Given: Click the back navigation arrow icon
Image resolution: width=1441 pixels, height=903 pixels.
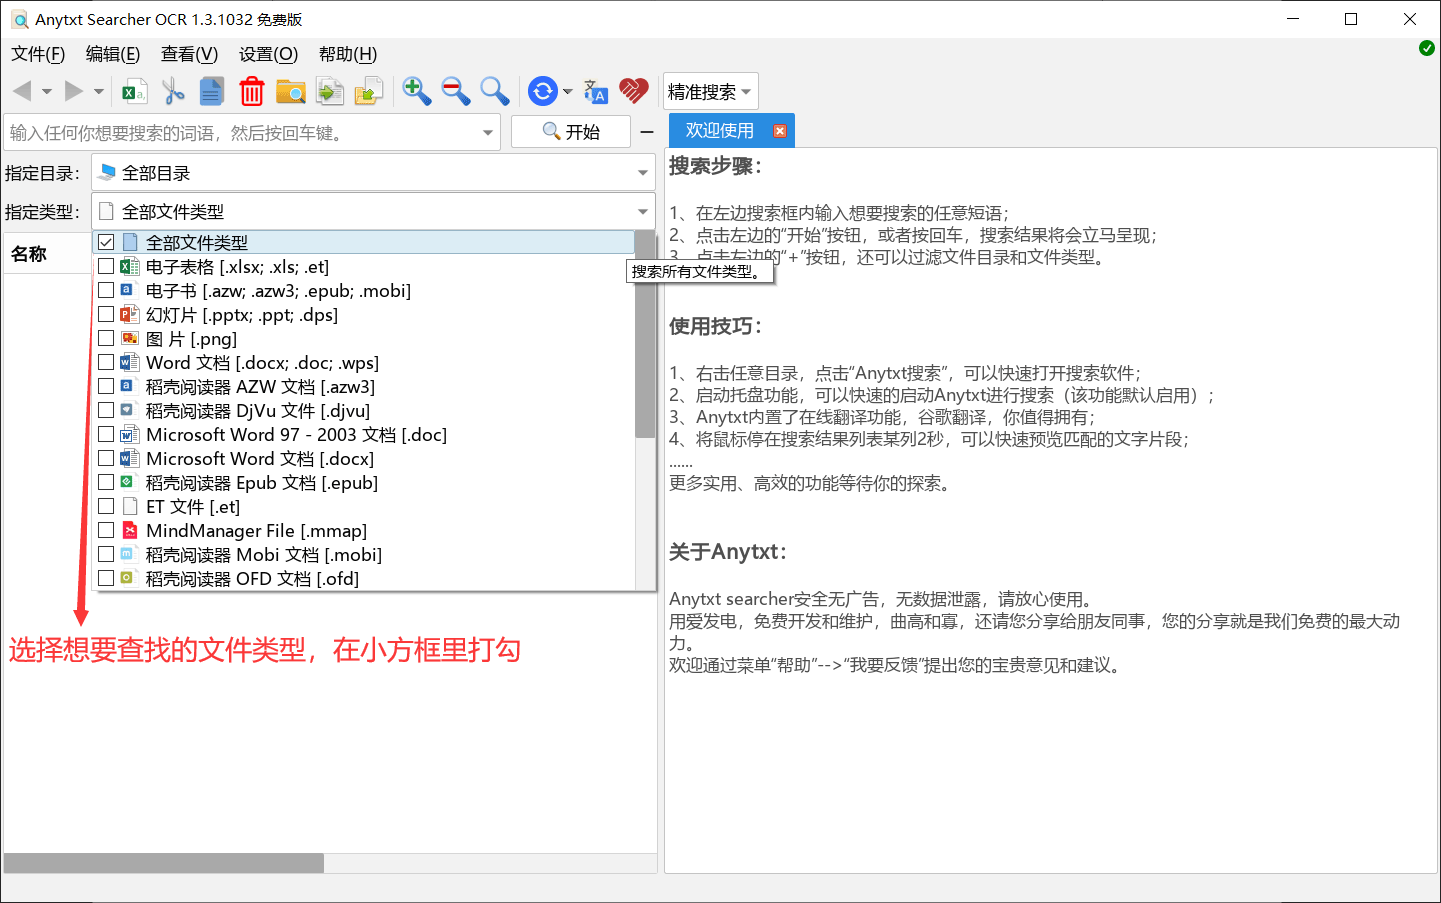Looking at the screenshot, I should tap(22, 91).
